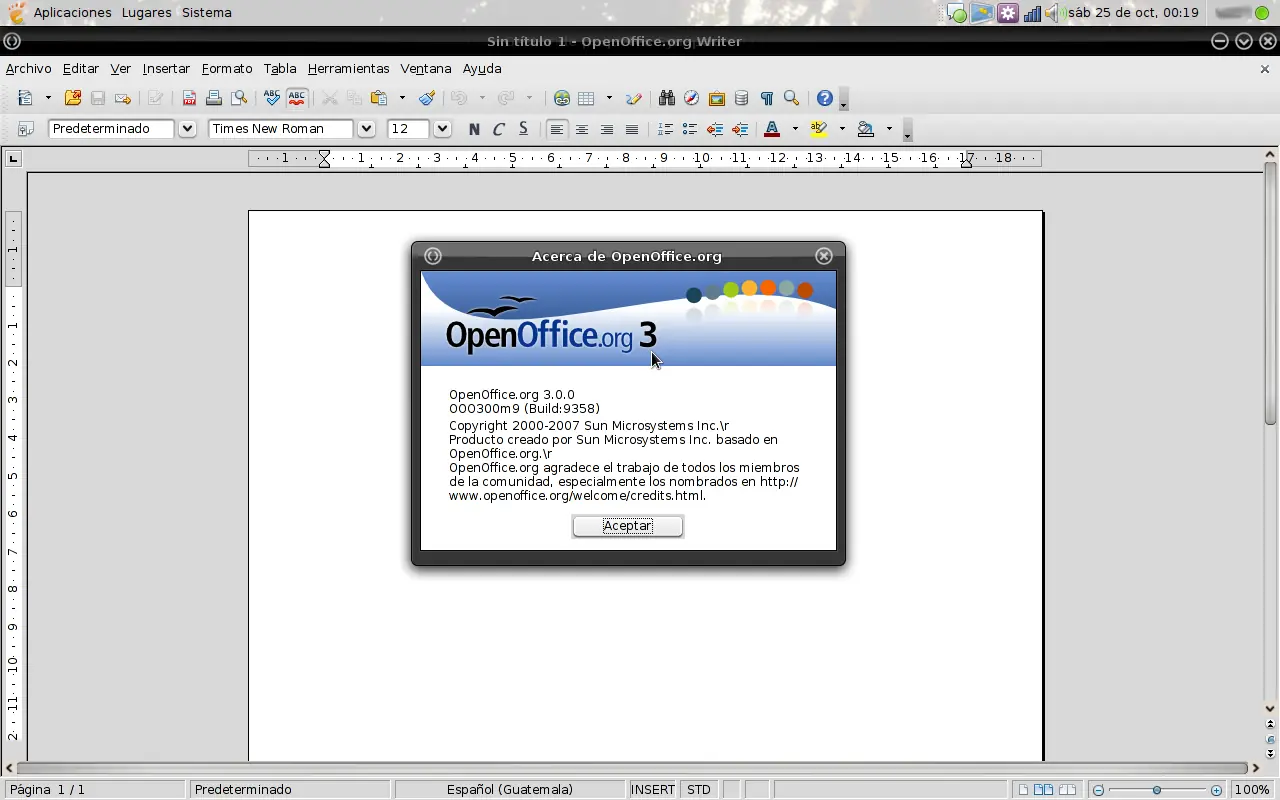Open the Data Sources icon

pos(742,98)
